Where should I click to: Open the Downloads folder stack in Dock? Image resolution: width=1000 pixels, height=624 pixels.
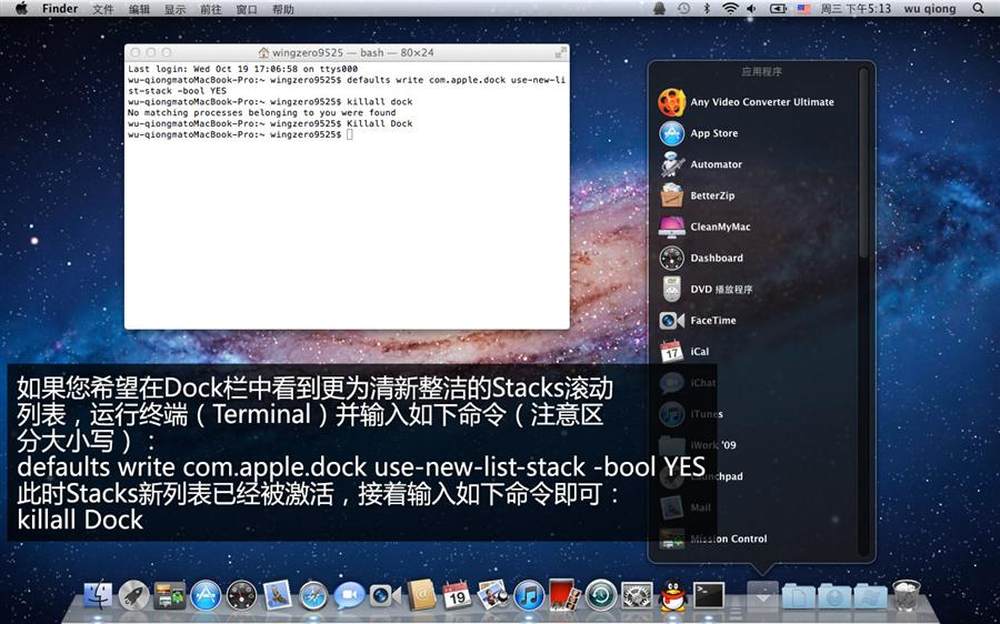coord(835,596)
